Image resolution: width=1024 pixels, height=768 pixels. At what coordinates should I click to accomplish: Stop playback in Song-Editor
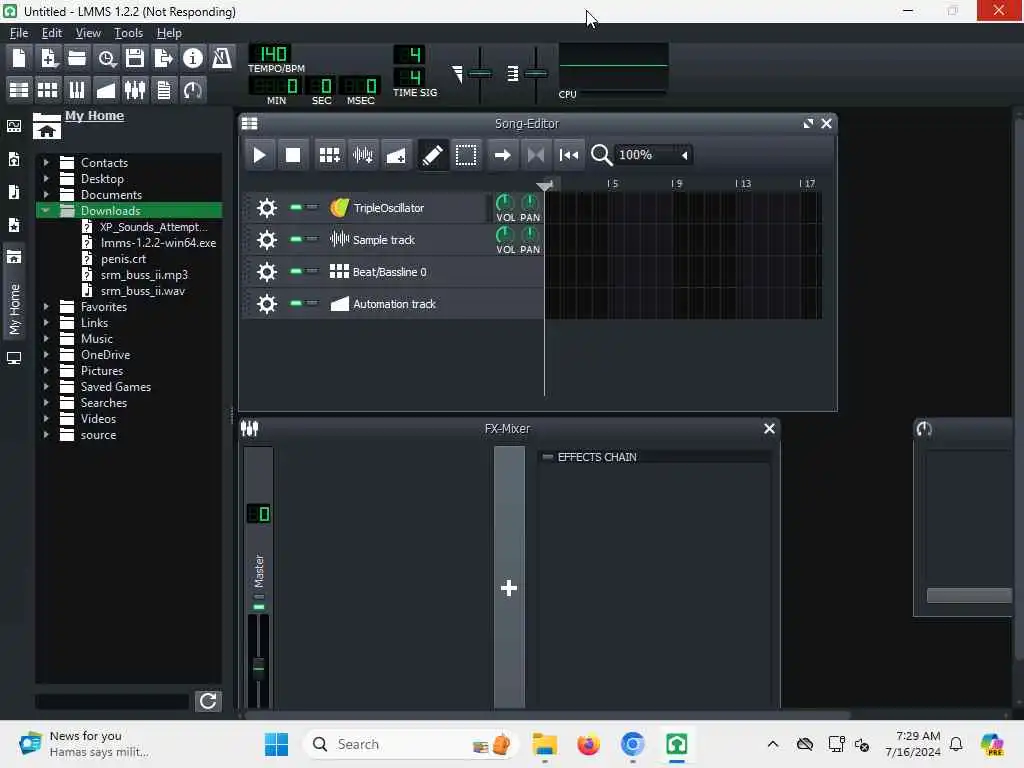[x=293, y=155]
